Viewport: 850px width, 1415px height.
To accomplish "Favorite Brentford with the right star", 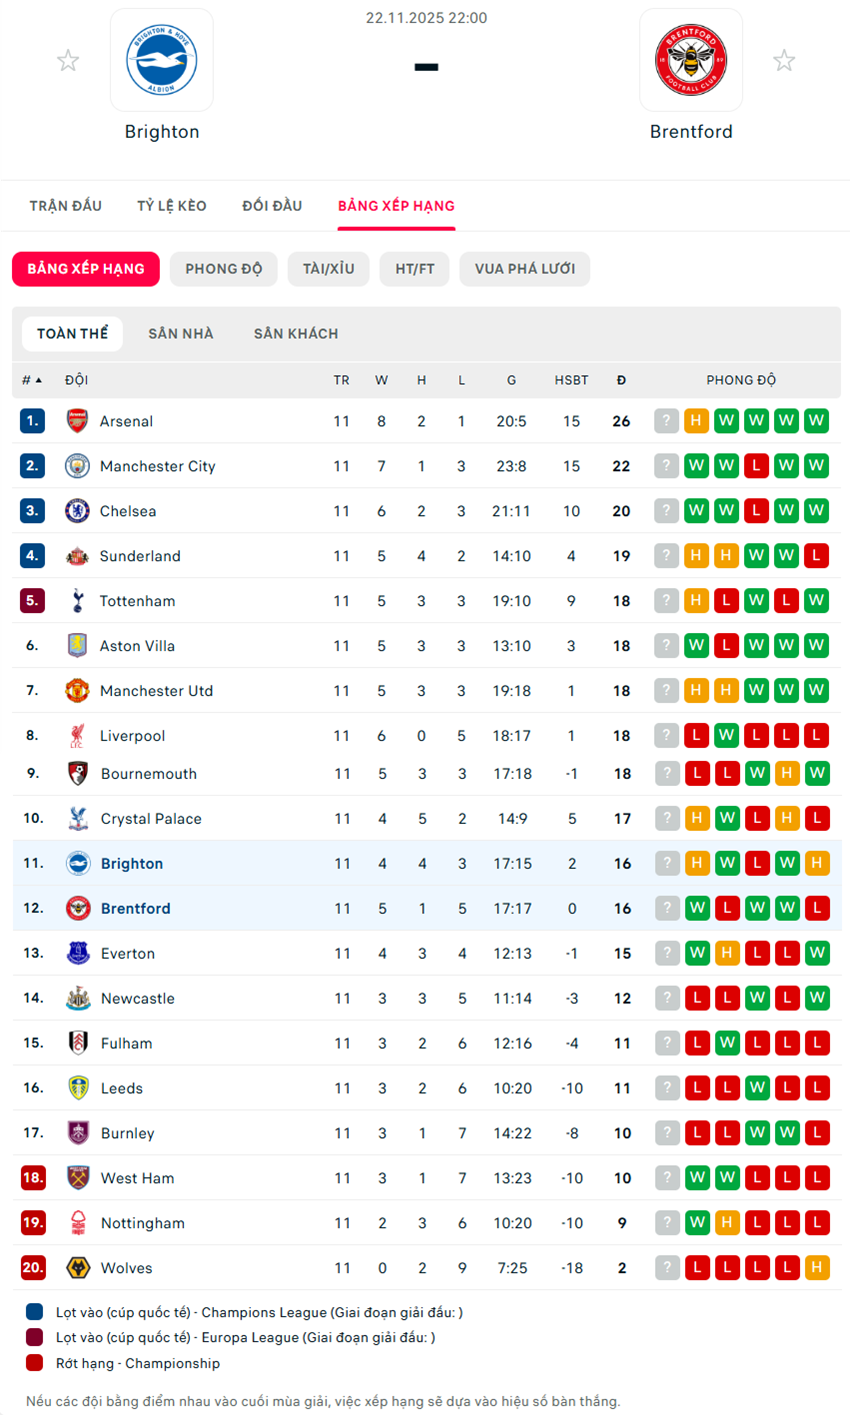I will (784, 61).
